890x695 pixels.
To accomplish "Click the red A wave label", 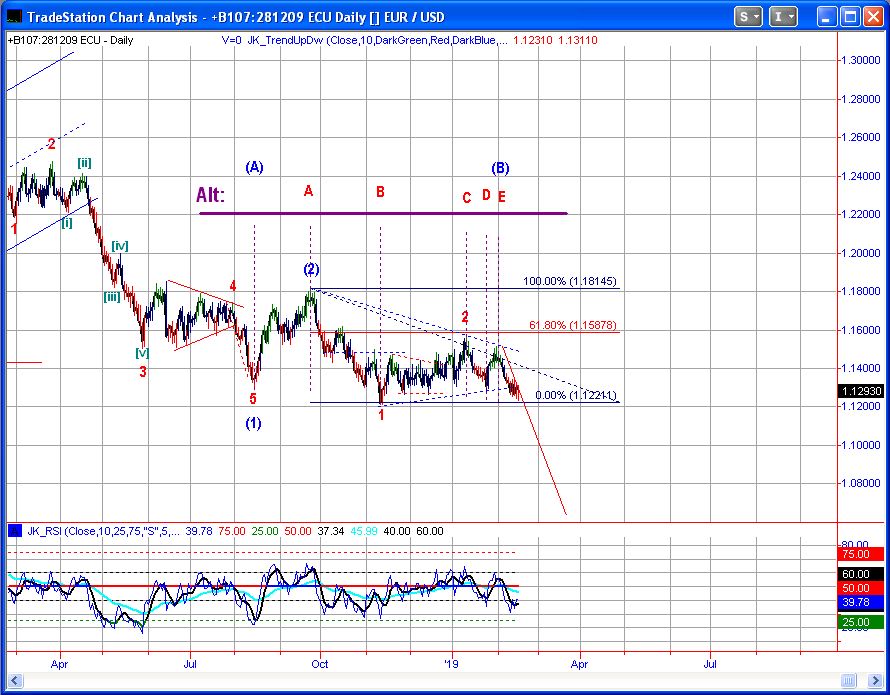I will 308,191.
